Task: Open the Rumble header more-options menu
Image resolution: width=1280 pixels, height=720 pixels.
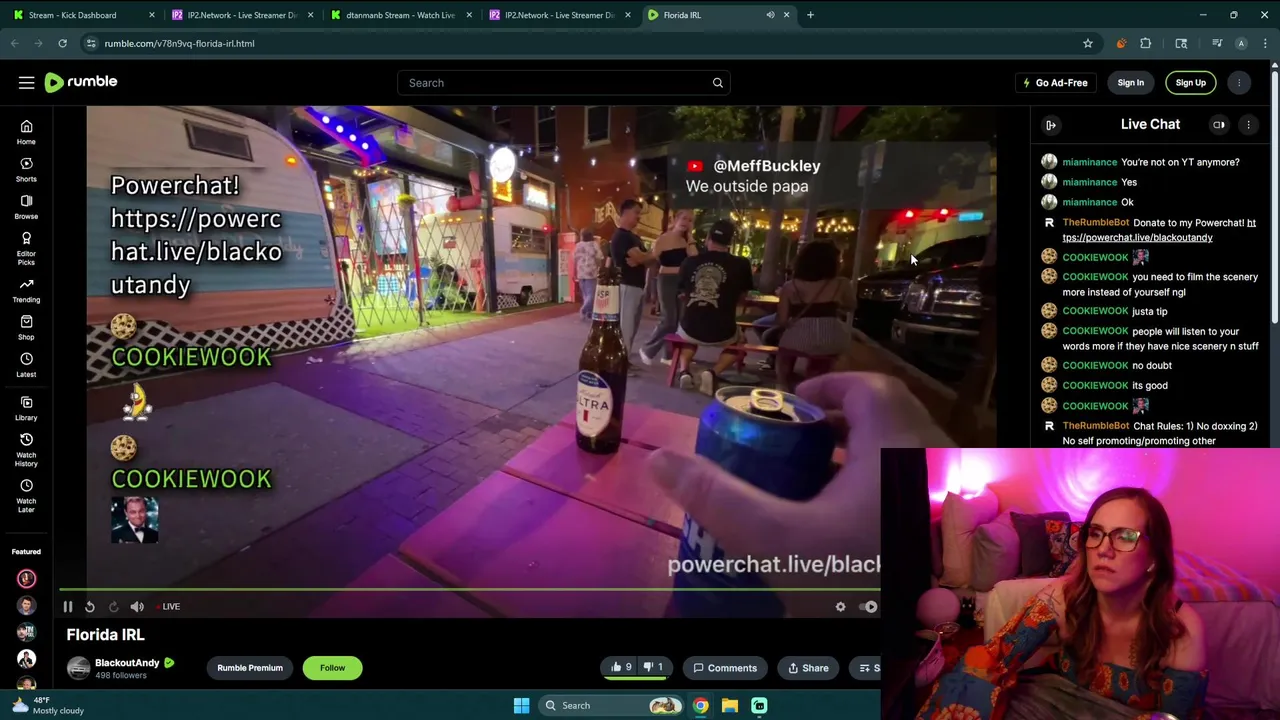Action: click(1239, 83)
